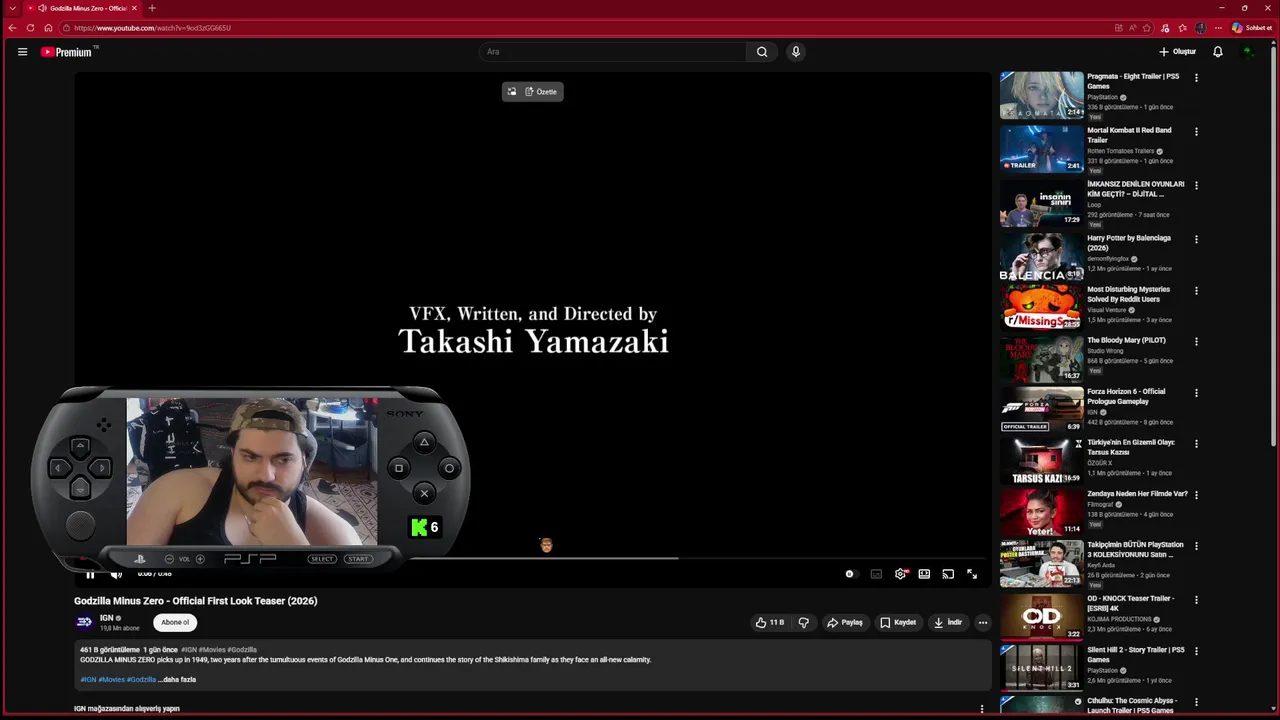The height and width of the screenshot is (720, 1280).
Task: Open Mortal Kombat II Red Band thumbnail
Action: coord(1041,149)
